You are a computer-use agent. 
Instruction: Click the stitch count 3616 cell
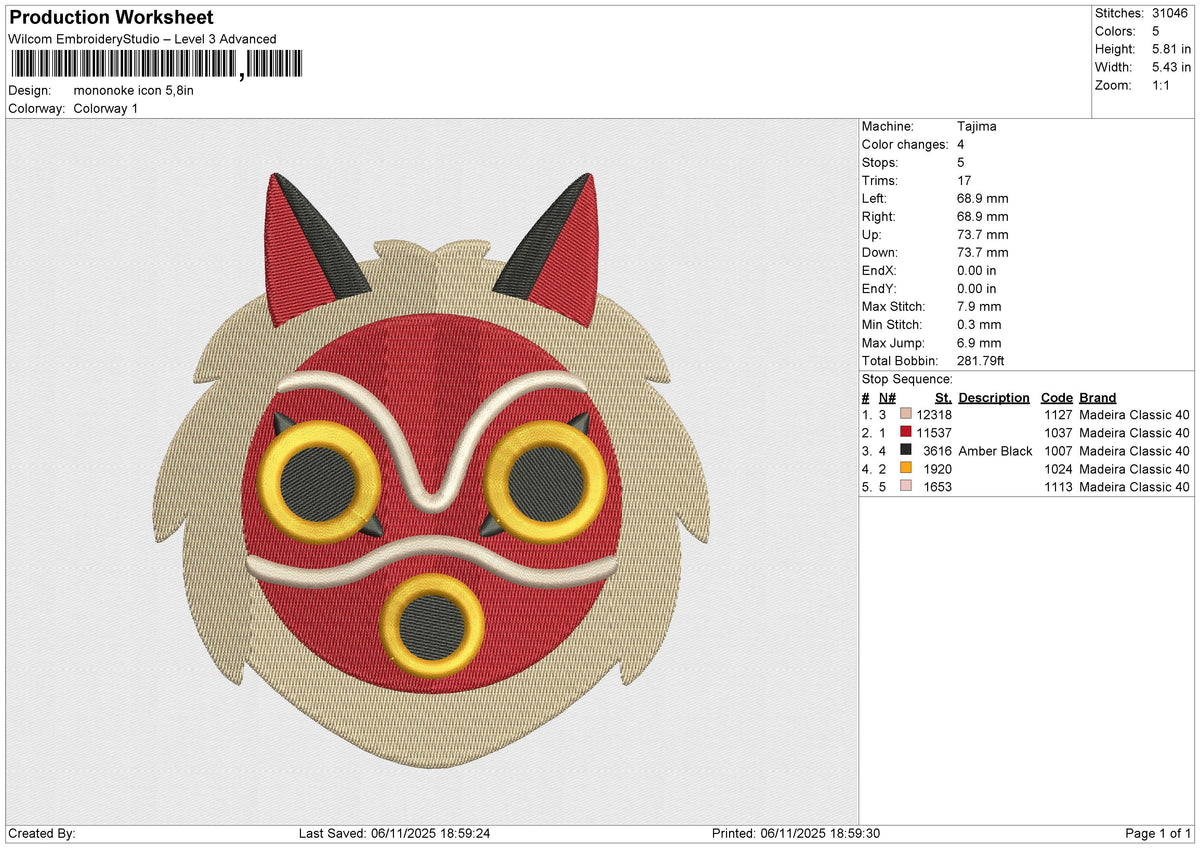[938, 451]
